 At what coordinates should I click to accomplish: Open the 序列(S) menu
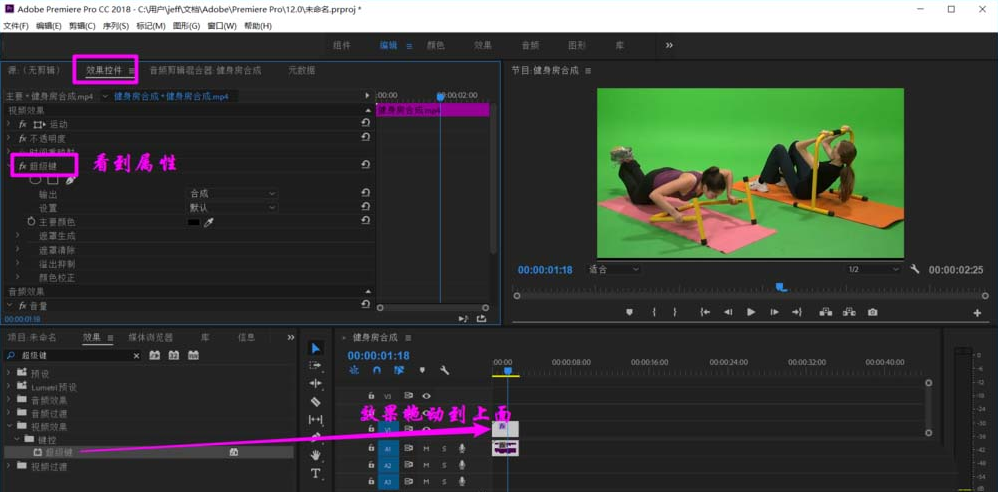116,26
